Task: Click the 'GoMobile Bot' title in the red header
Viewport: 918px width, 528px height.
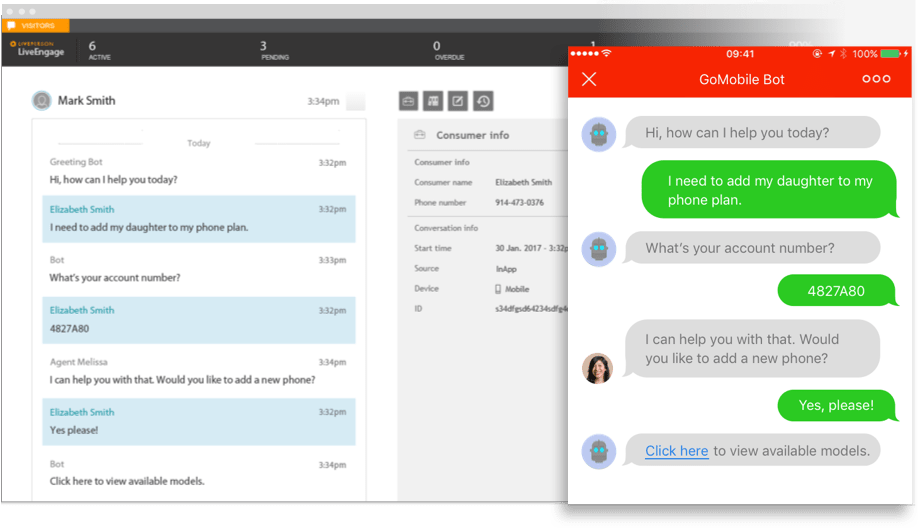Action: [741, 80]
